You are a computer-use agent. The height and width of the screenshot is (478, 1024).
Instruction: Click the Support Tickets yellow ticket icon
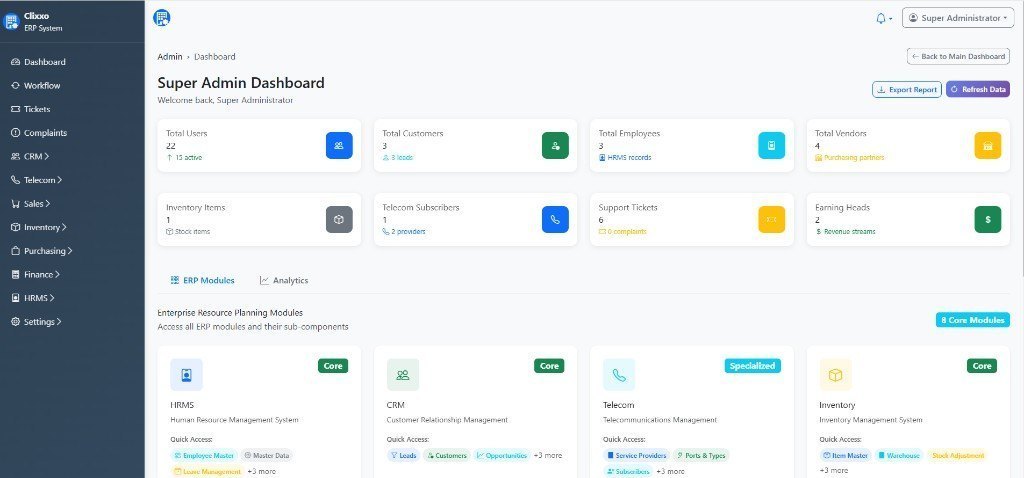771,219
